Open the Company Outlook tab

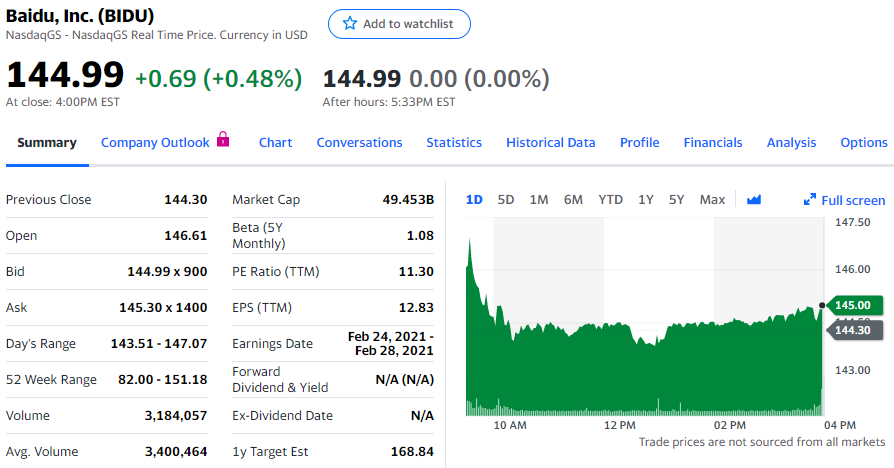tap(155, 143)
